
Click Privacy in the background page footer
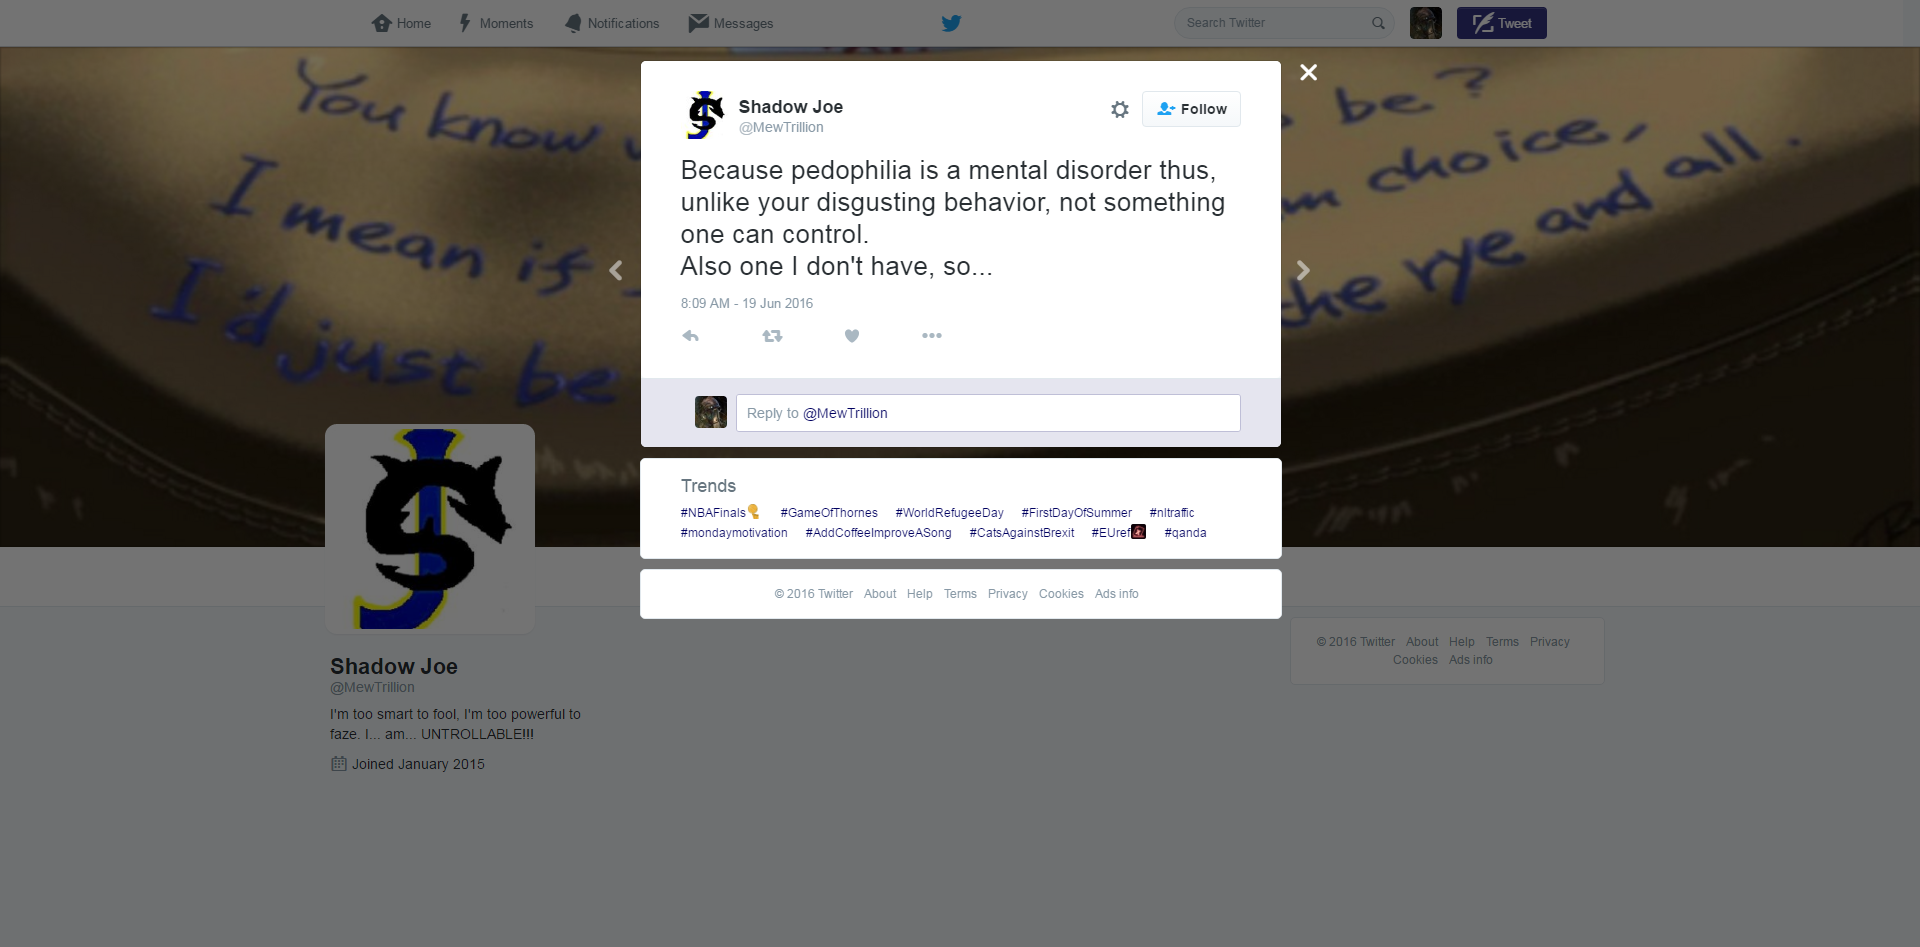click(1550, 642)
